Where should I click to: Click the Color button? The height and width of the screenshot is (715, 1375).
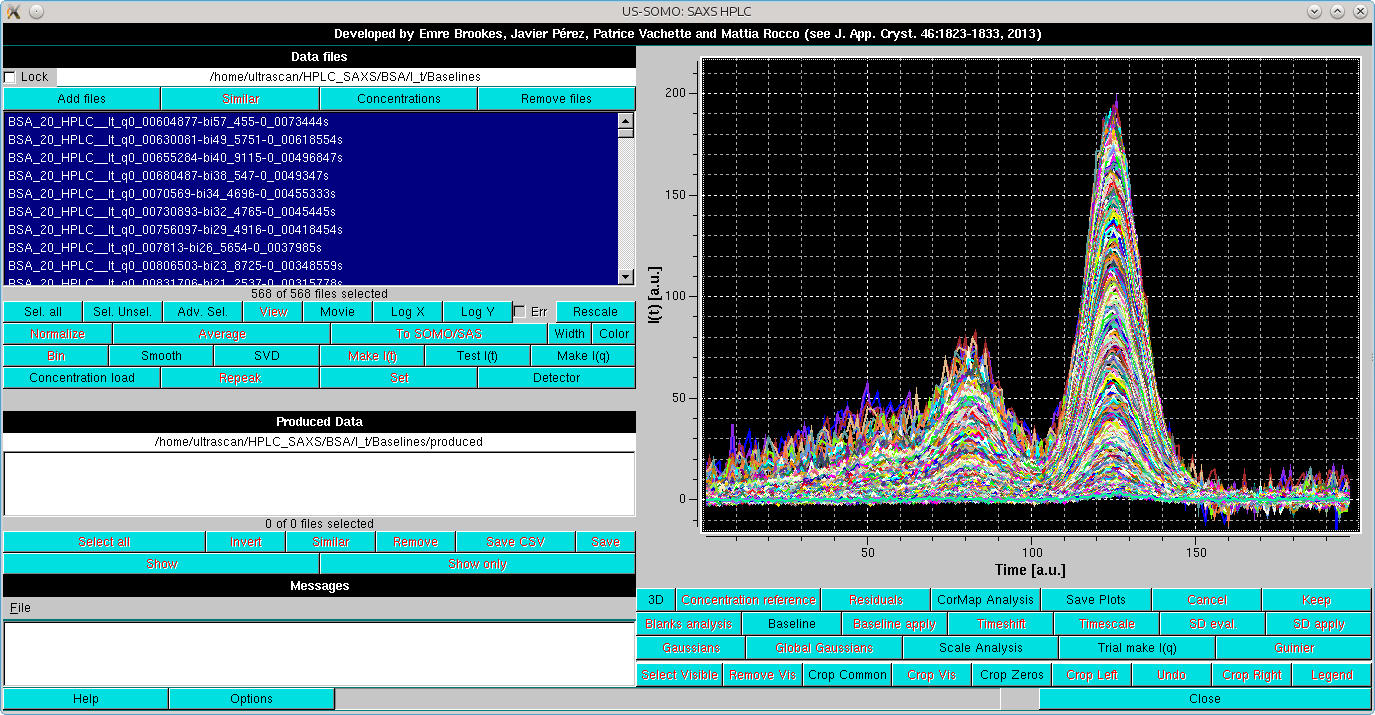coord(614,334)
